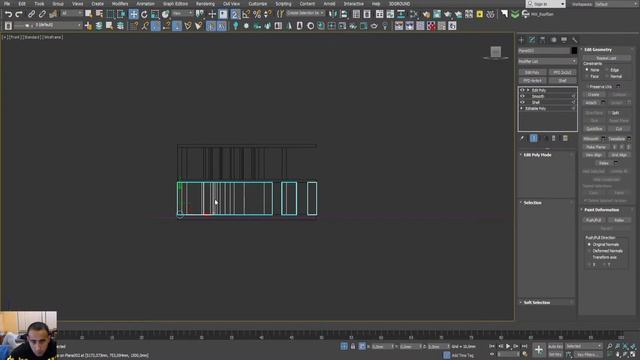Open the layer dropdown showing 0 (default)
640x360 pixels.
(47, 25)
